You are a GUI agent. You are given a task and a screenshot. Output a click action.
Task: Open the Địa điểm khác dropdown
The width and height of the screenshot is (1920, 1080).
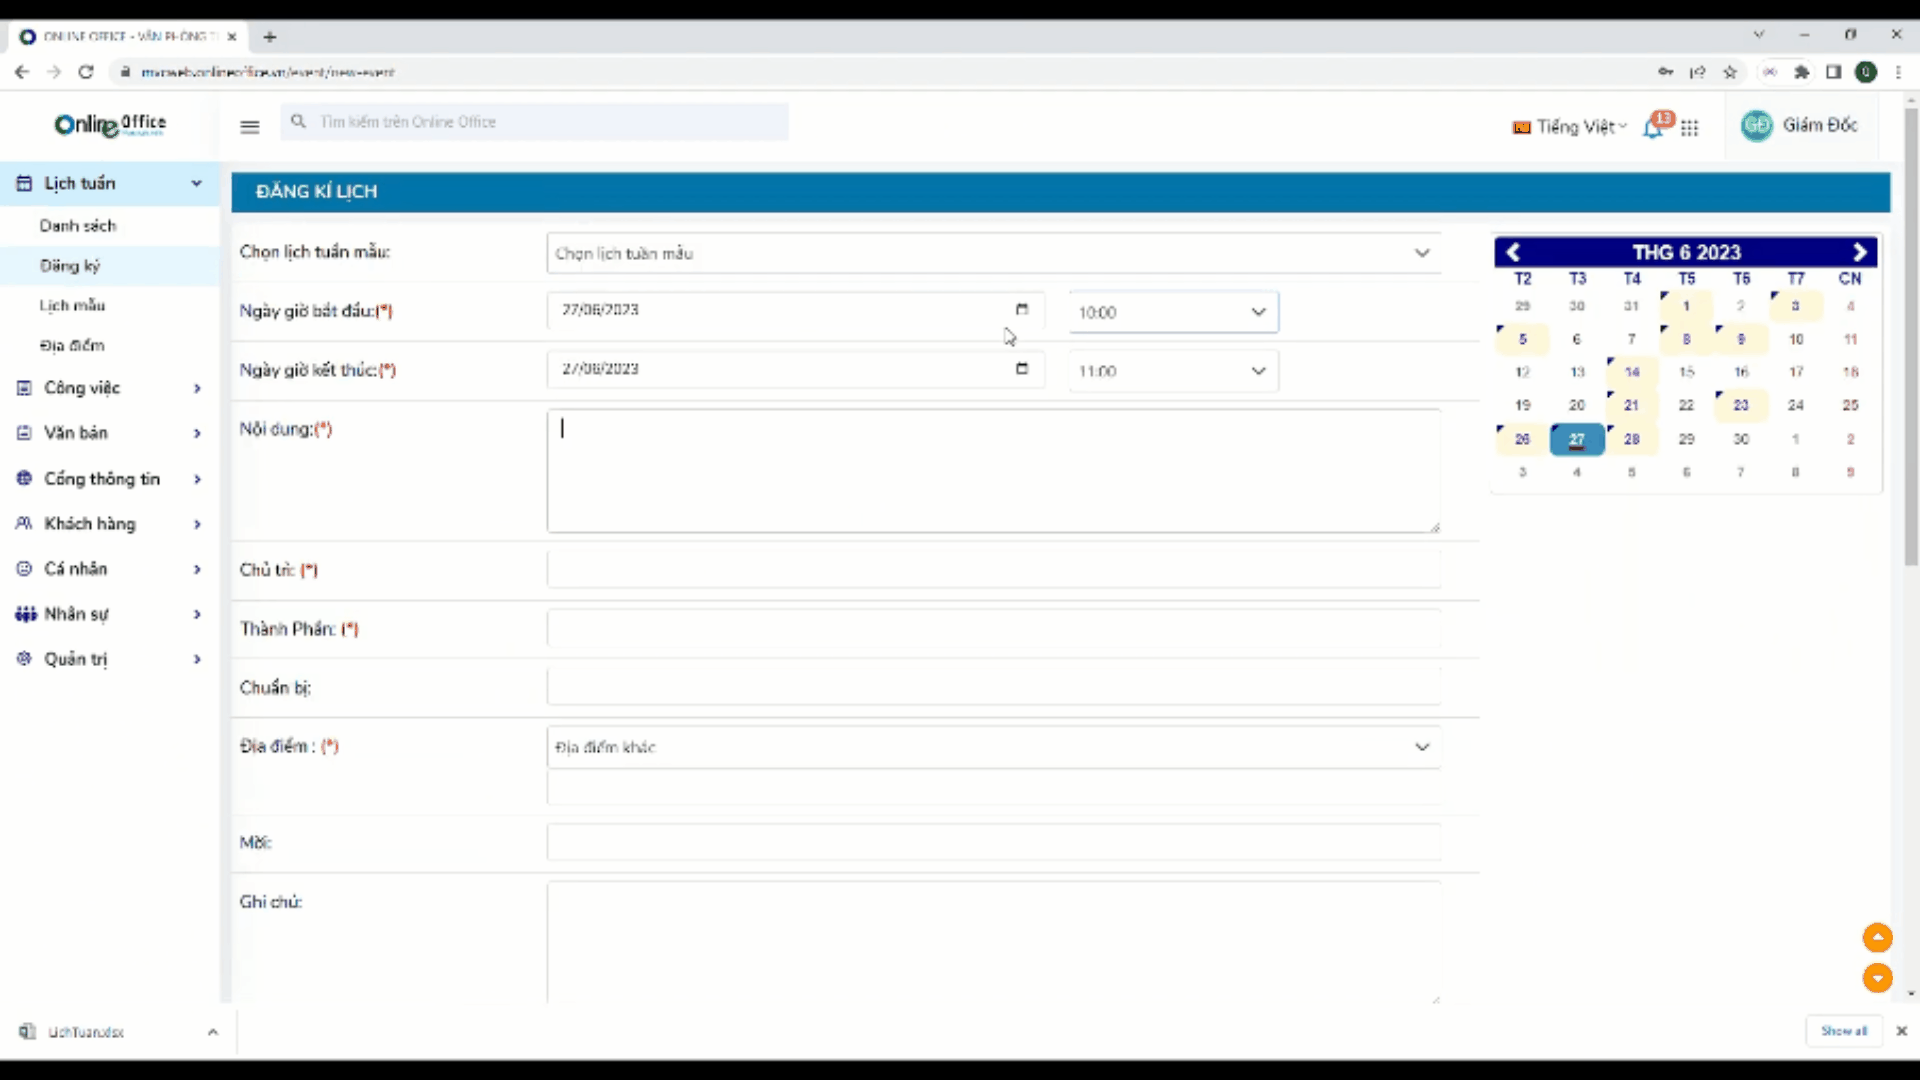click(993, 747)
